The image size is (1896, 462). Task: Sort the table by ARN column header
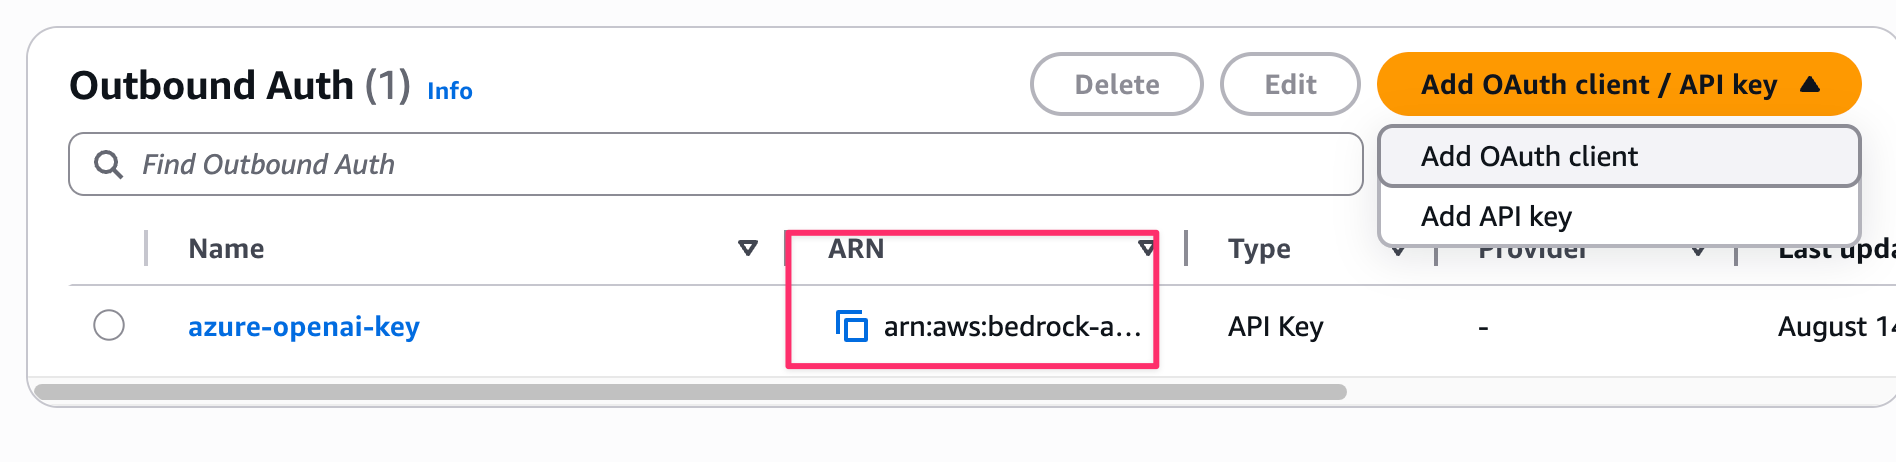(x=856, y=248)
